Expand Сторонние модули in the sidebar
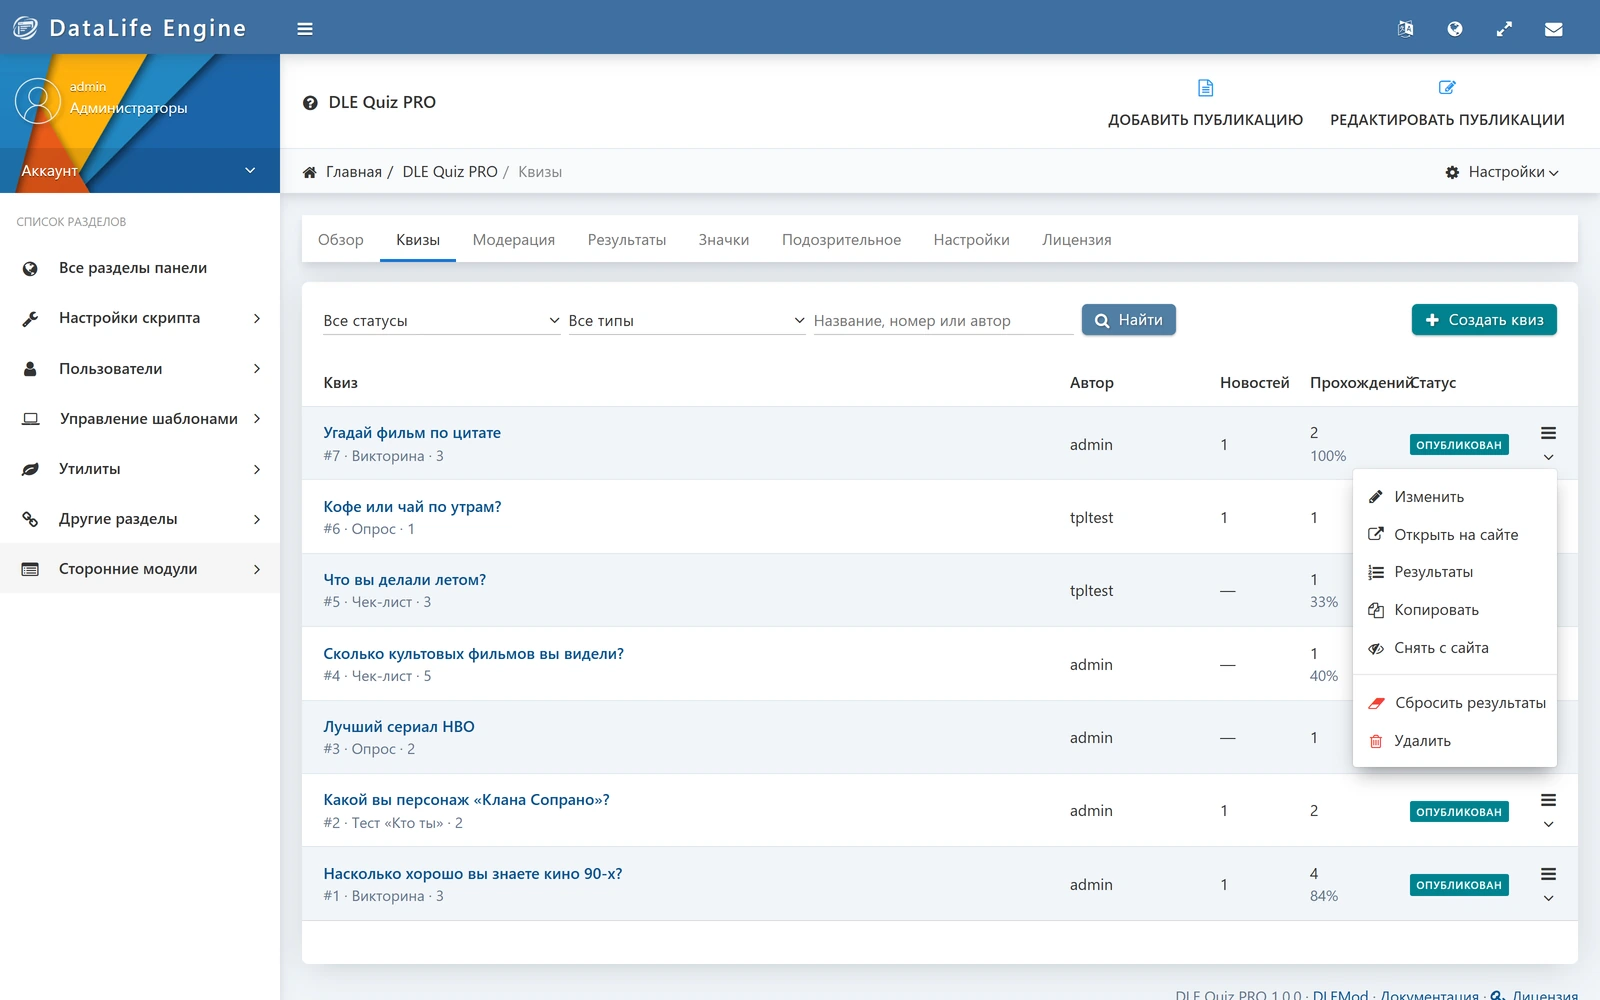This screenshot has width=1600, height=1000. [140, 569]
